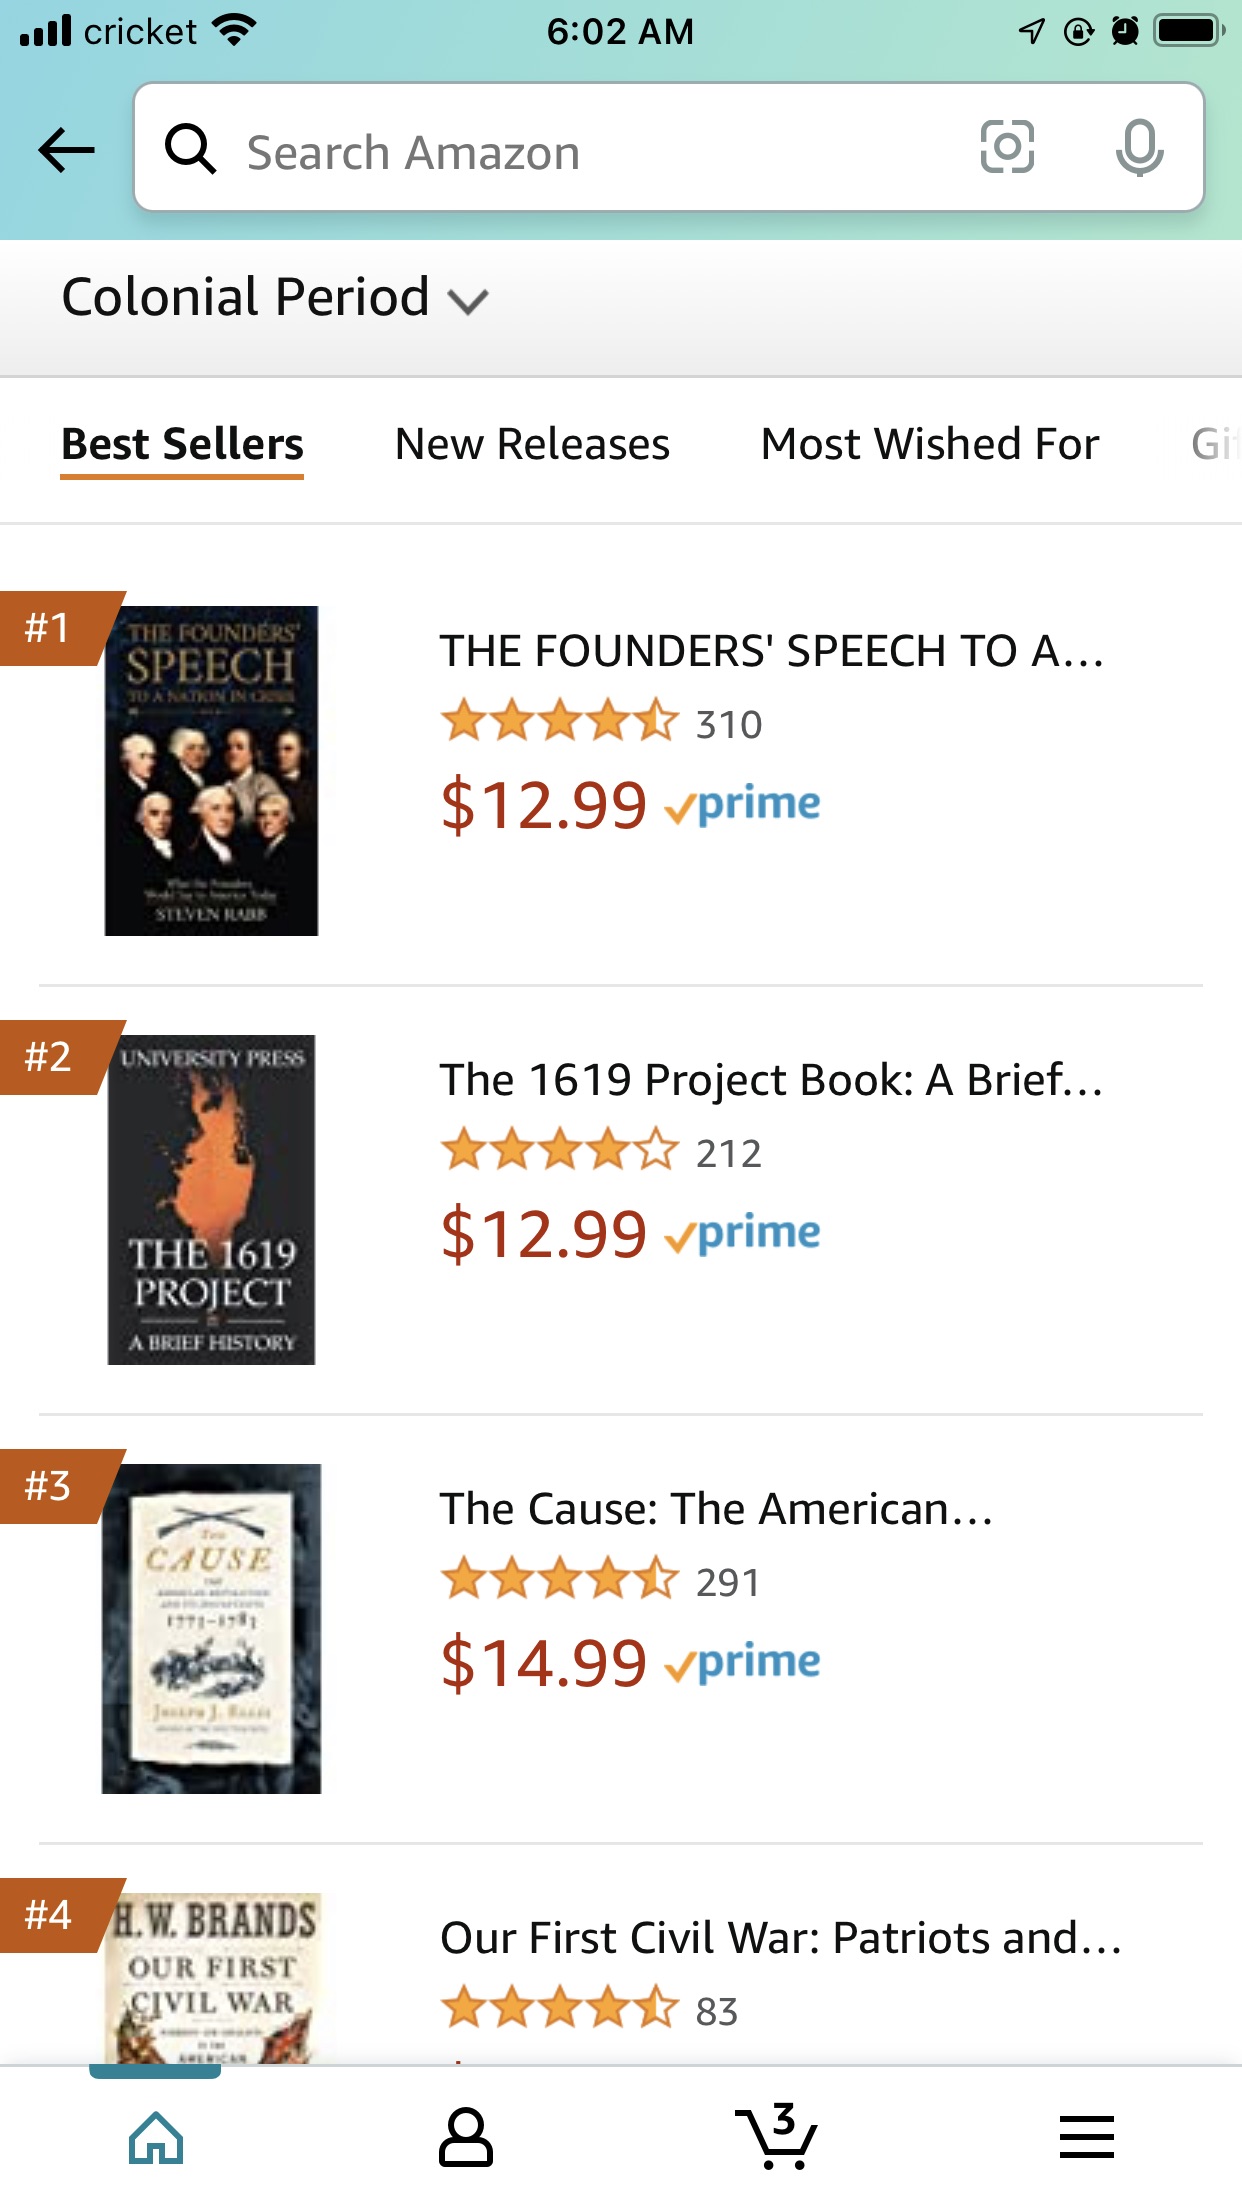Open The Founders' Speech book title

click(772, 651)
